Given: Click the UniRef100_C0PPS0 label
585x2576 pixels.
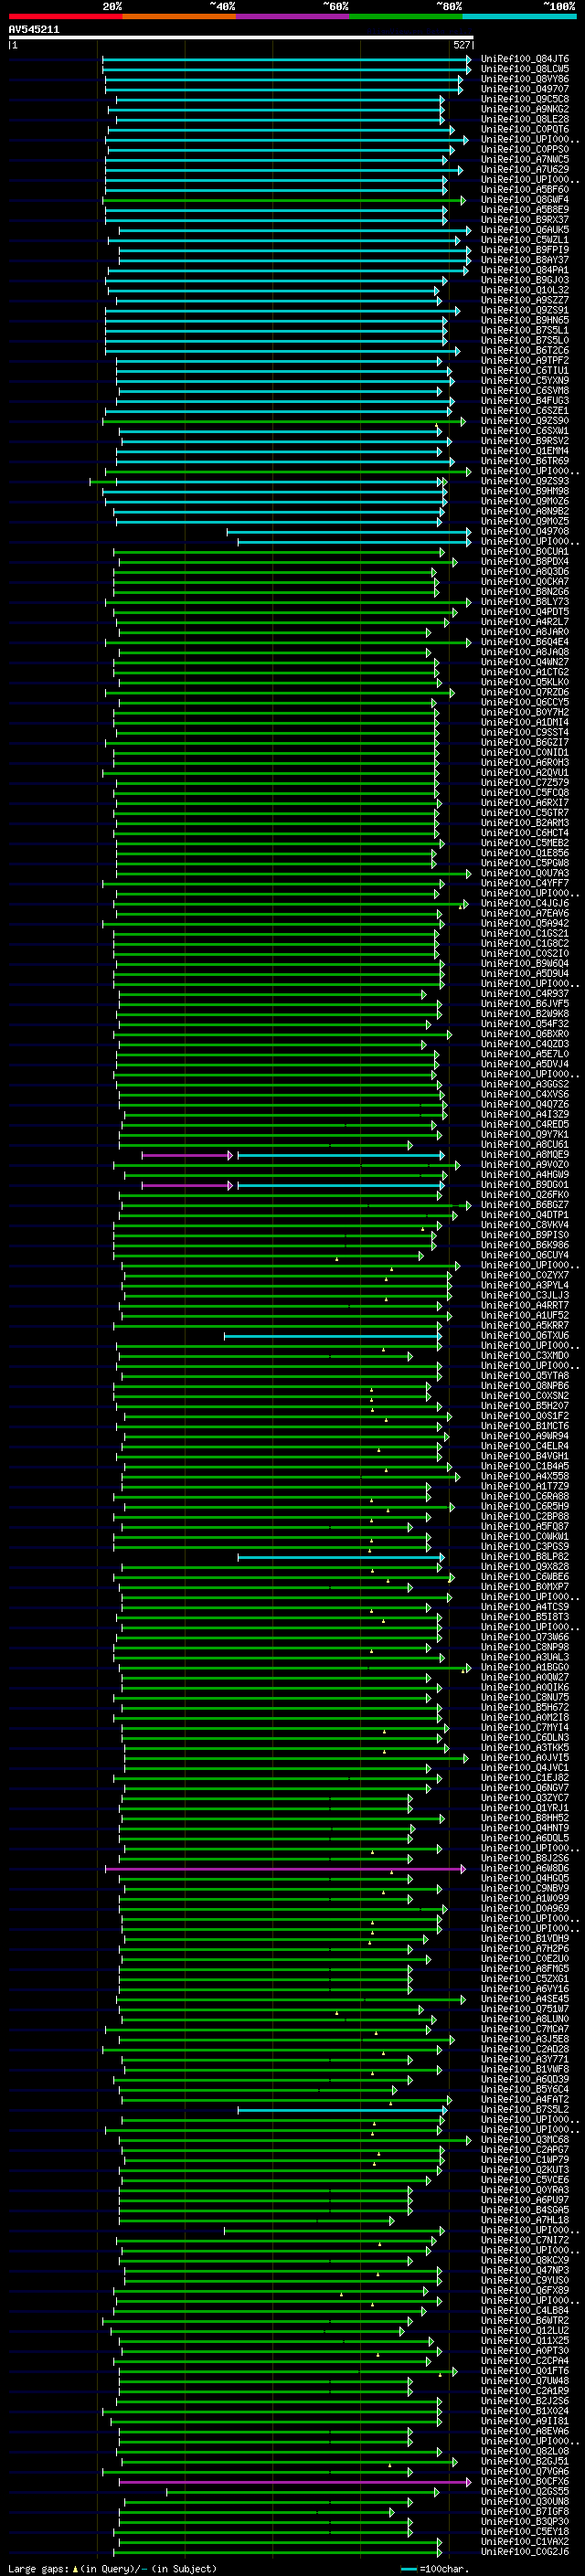Looking at the screenshot, I should coord(525,149).
